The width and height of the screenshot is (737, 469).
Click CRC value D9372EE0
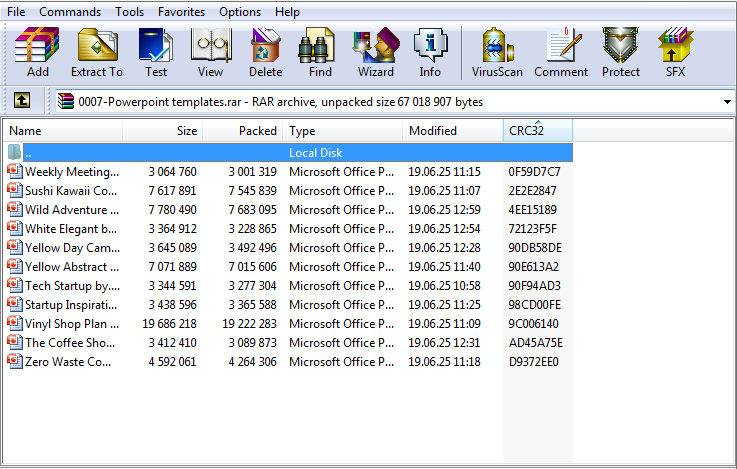[533, 362]
